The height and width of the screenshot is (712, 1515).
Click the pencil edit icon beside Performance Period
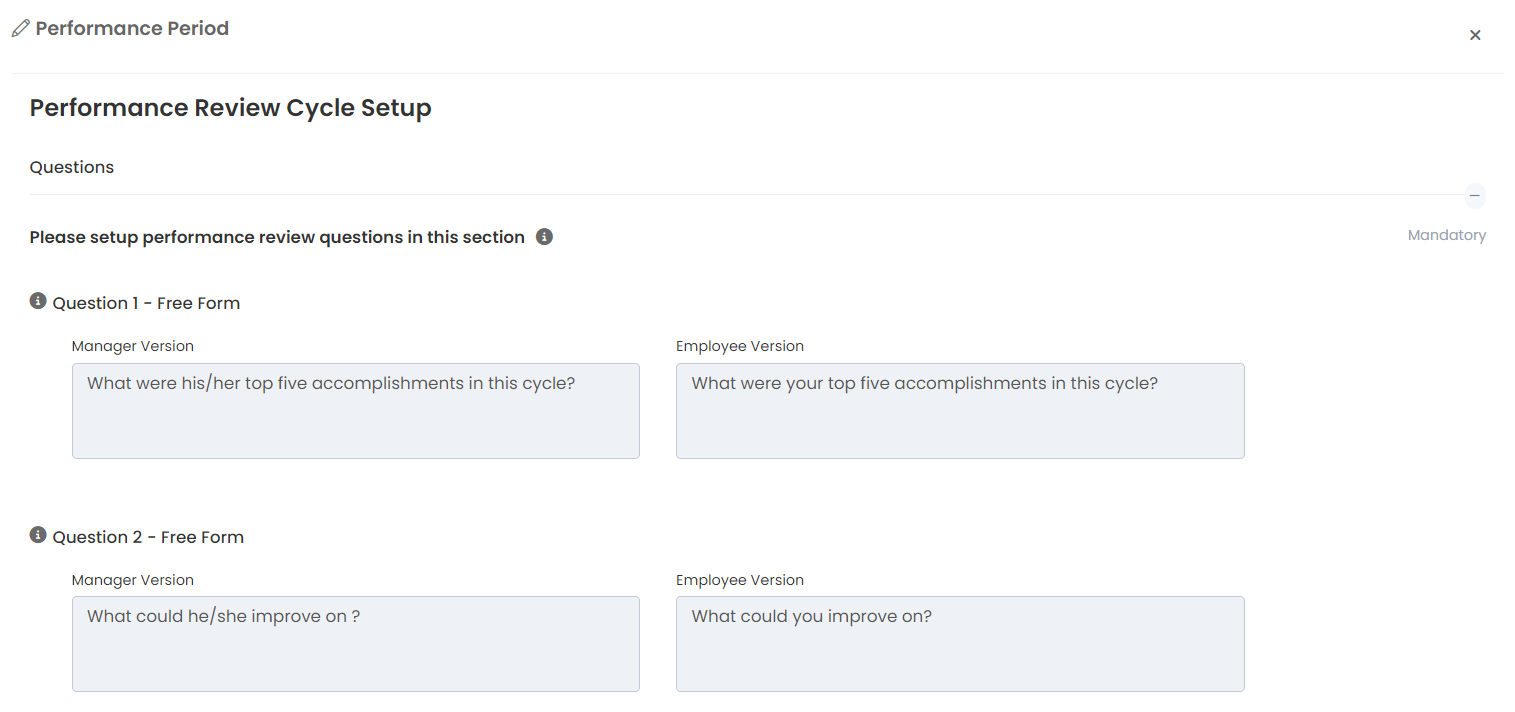tap(20, 29)
